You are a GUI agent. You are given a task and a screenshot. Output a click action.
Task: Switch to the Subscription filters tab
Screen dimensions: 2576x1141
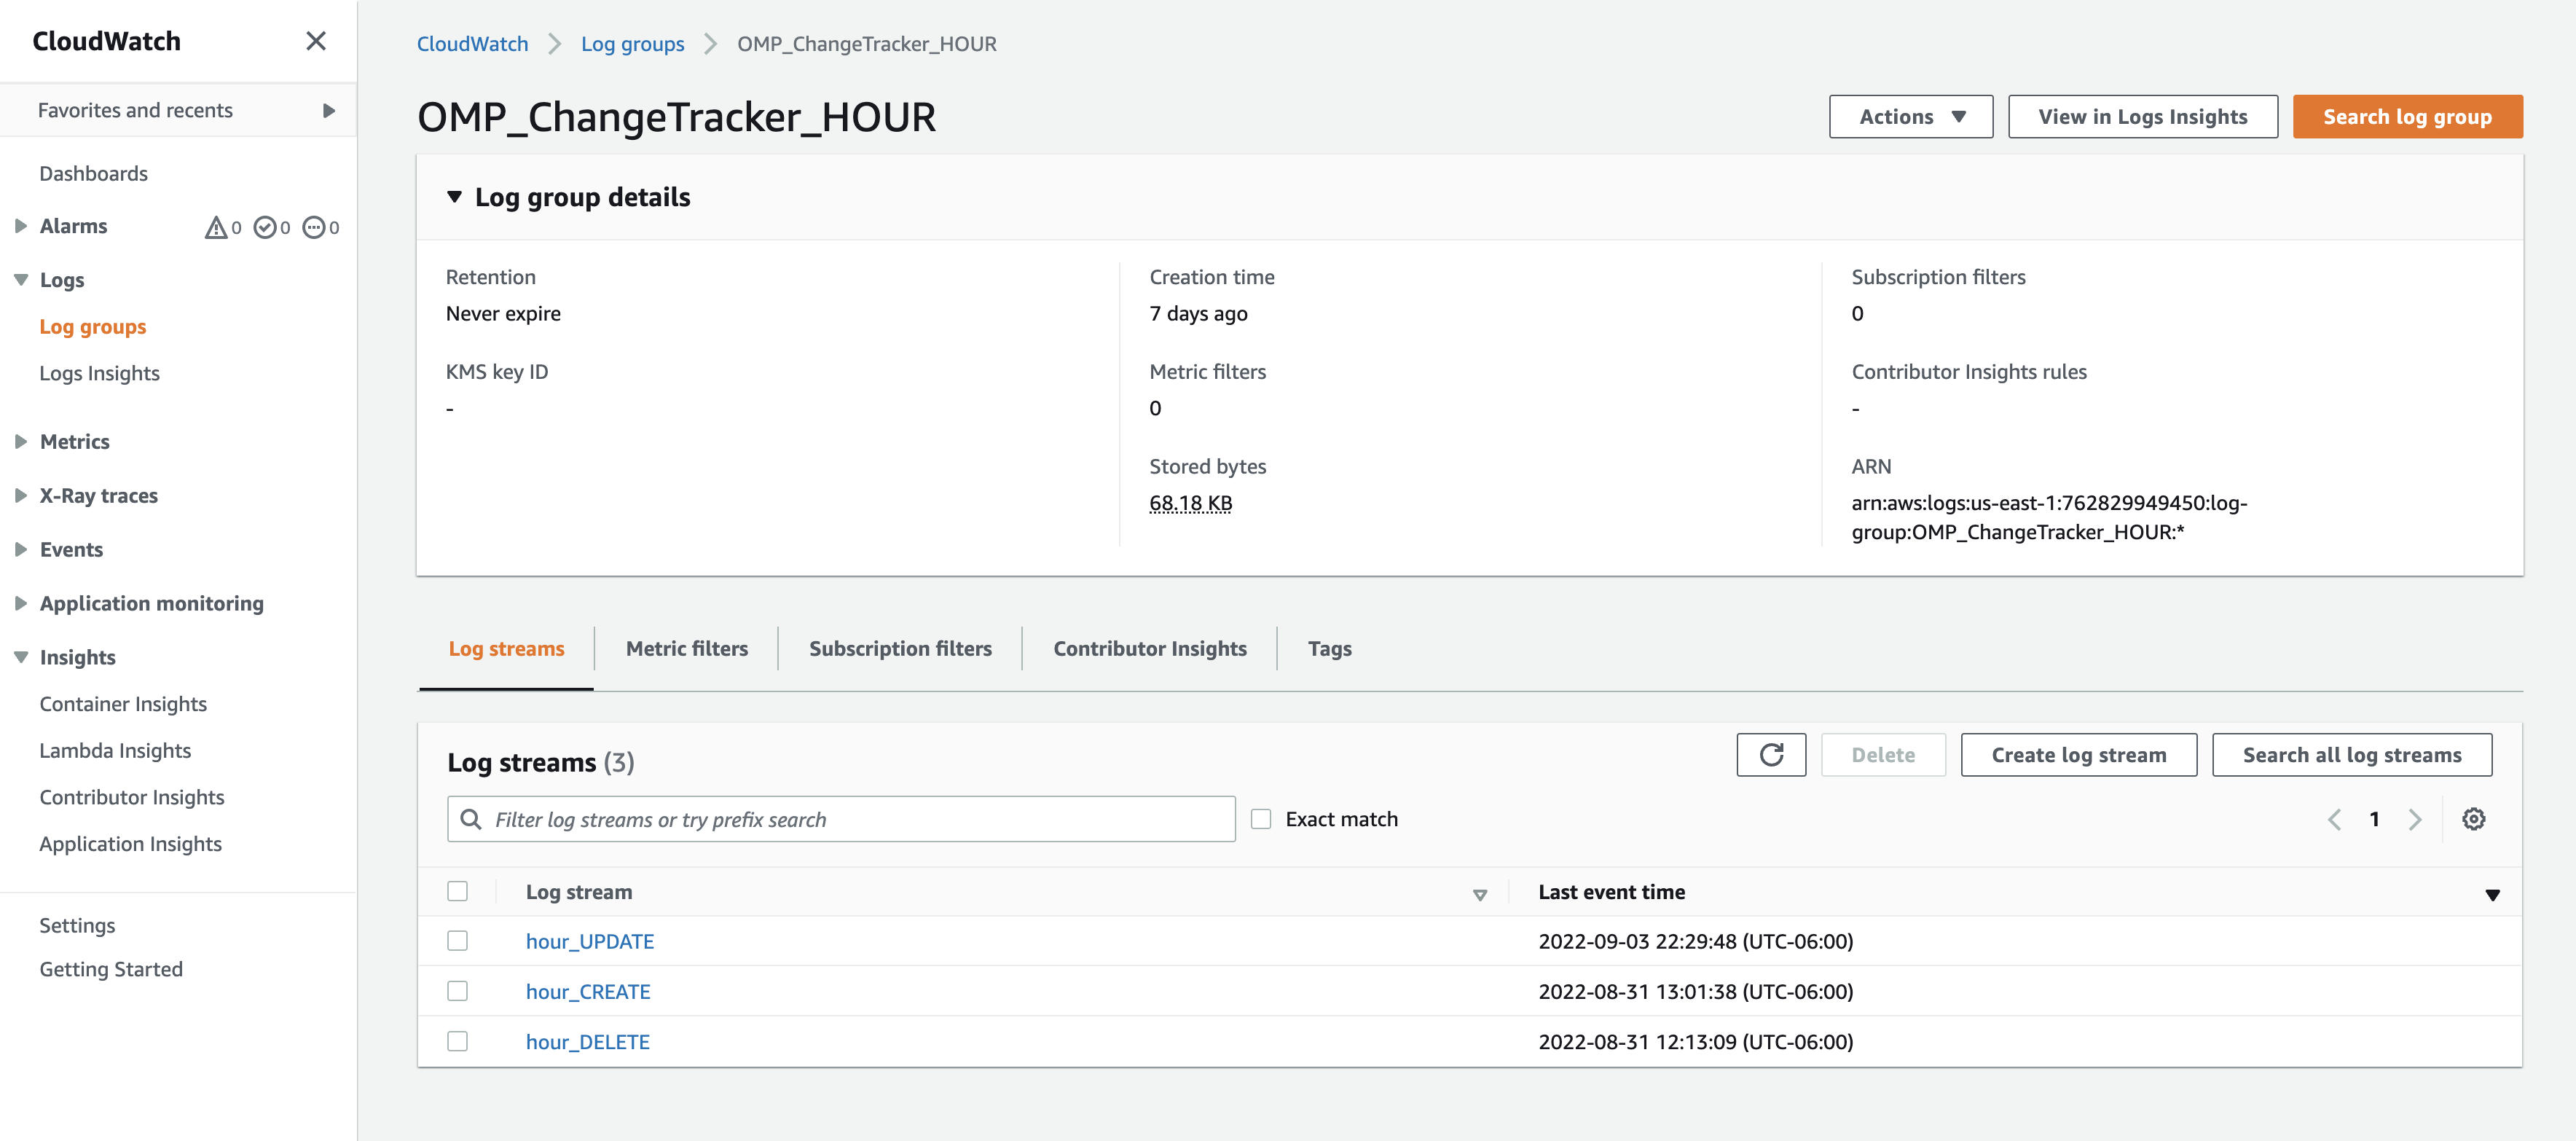tap(900, 648)
